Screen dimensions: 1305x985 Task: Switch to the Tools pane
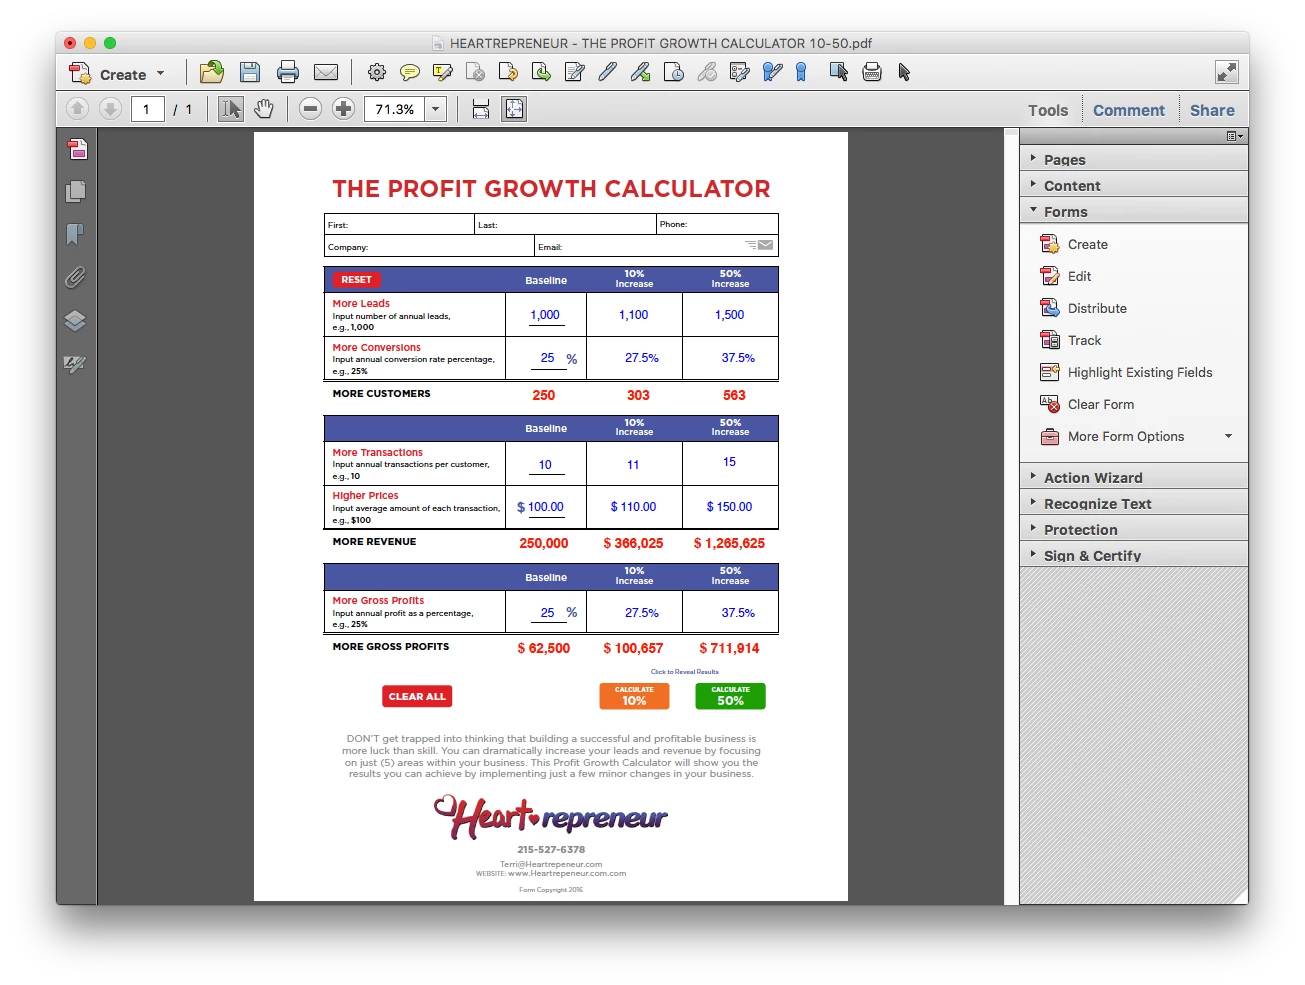tap(1048, 110)
